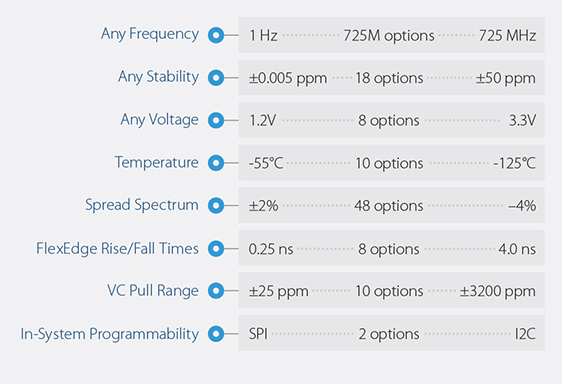Select the 725 MHz maximum frequency value

point(508,35)
